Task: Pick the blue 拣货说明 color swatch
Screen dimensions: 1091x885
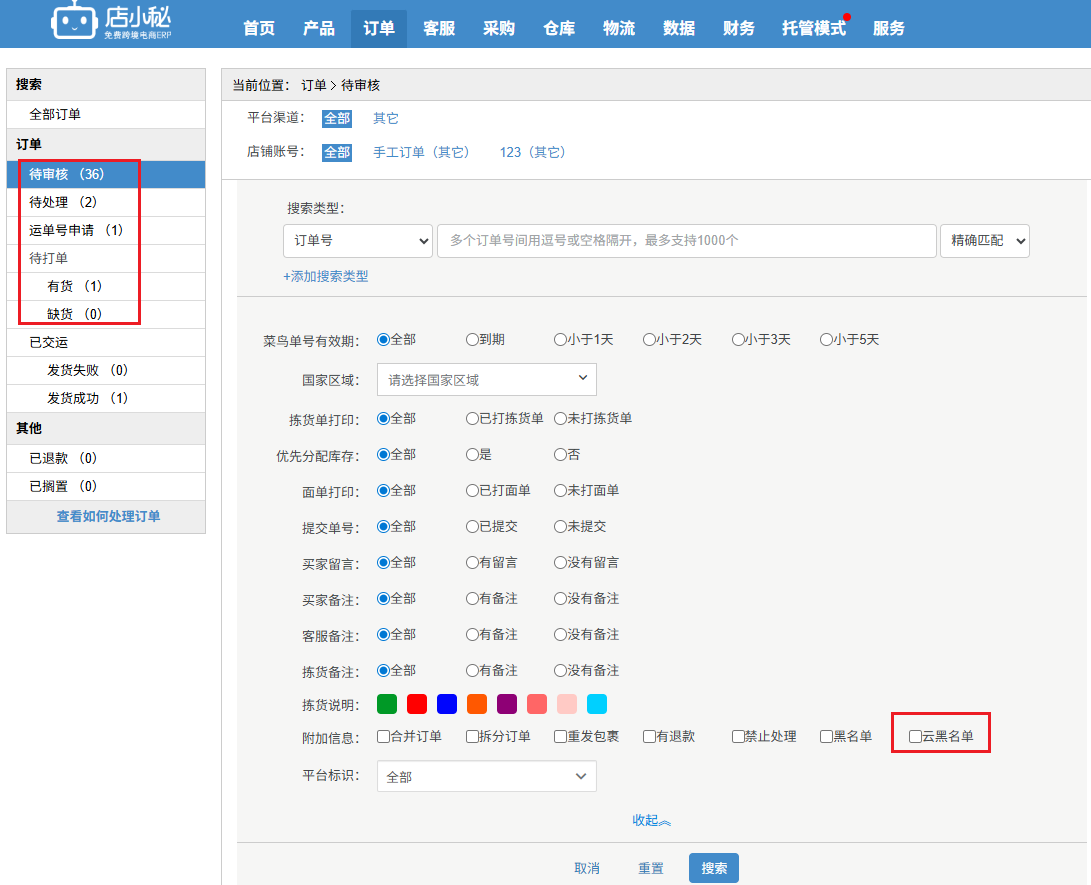Action: [x=447, y=704]
